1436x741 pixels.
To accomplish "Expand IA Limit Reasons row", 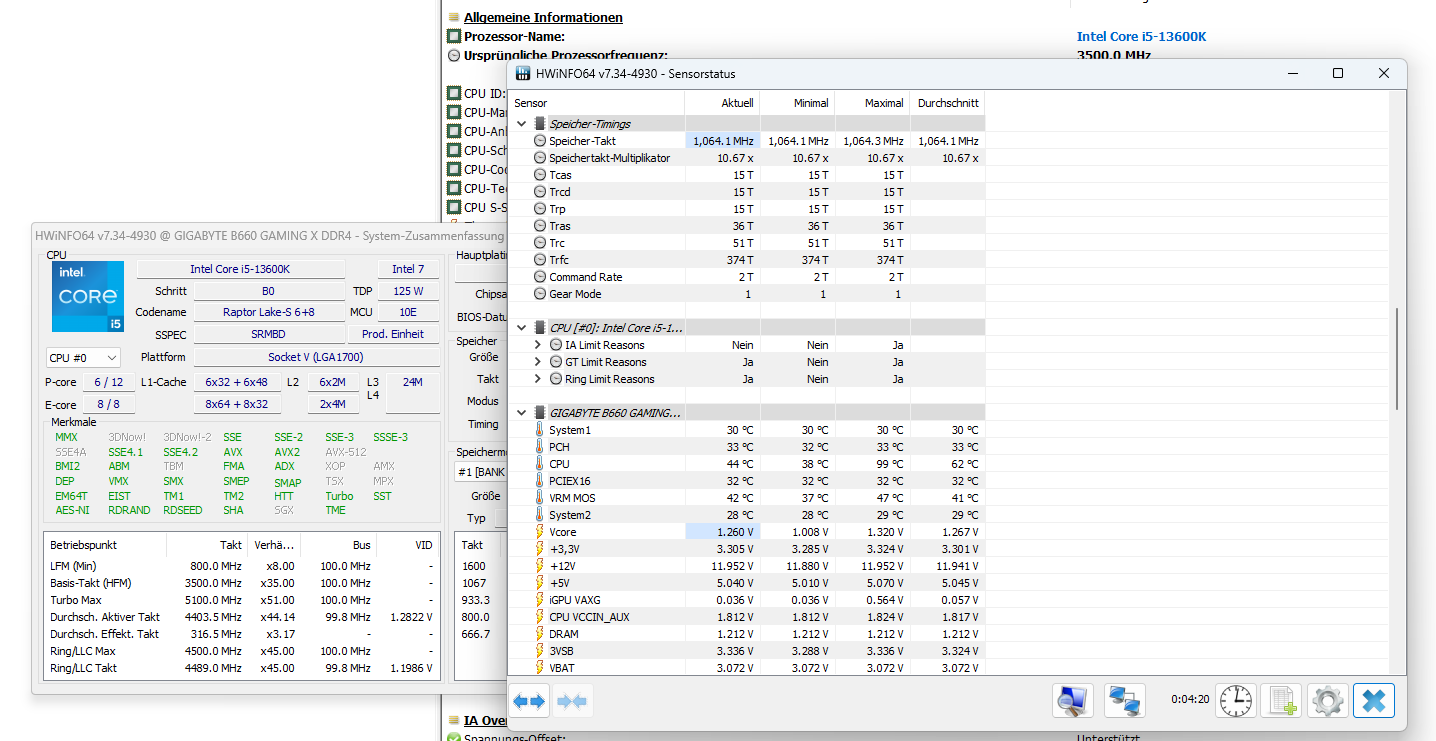I will 539,345.
